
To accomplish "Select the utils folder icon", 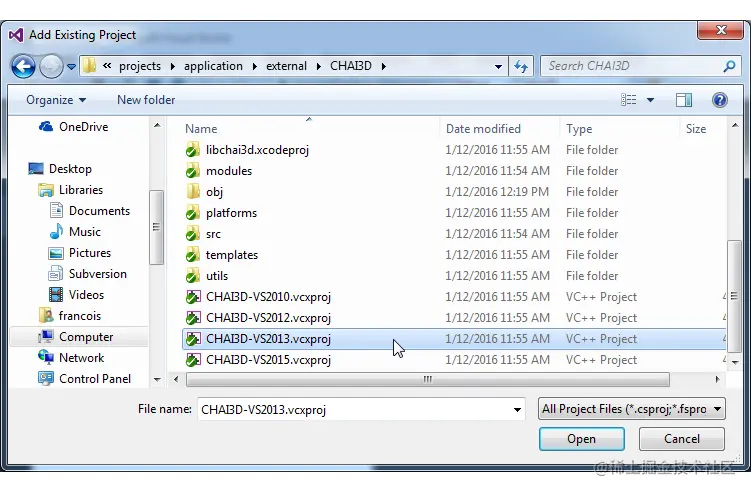I will point(193,276).
